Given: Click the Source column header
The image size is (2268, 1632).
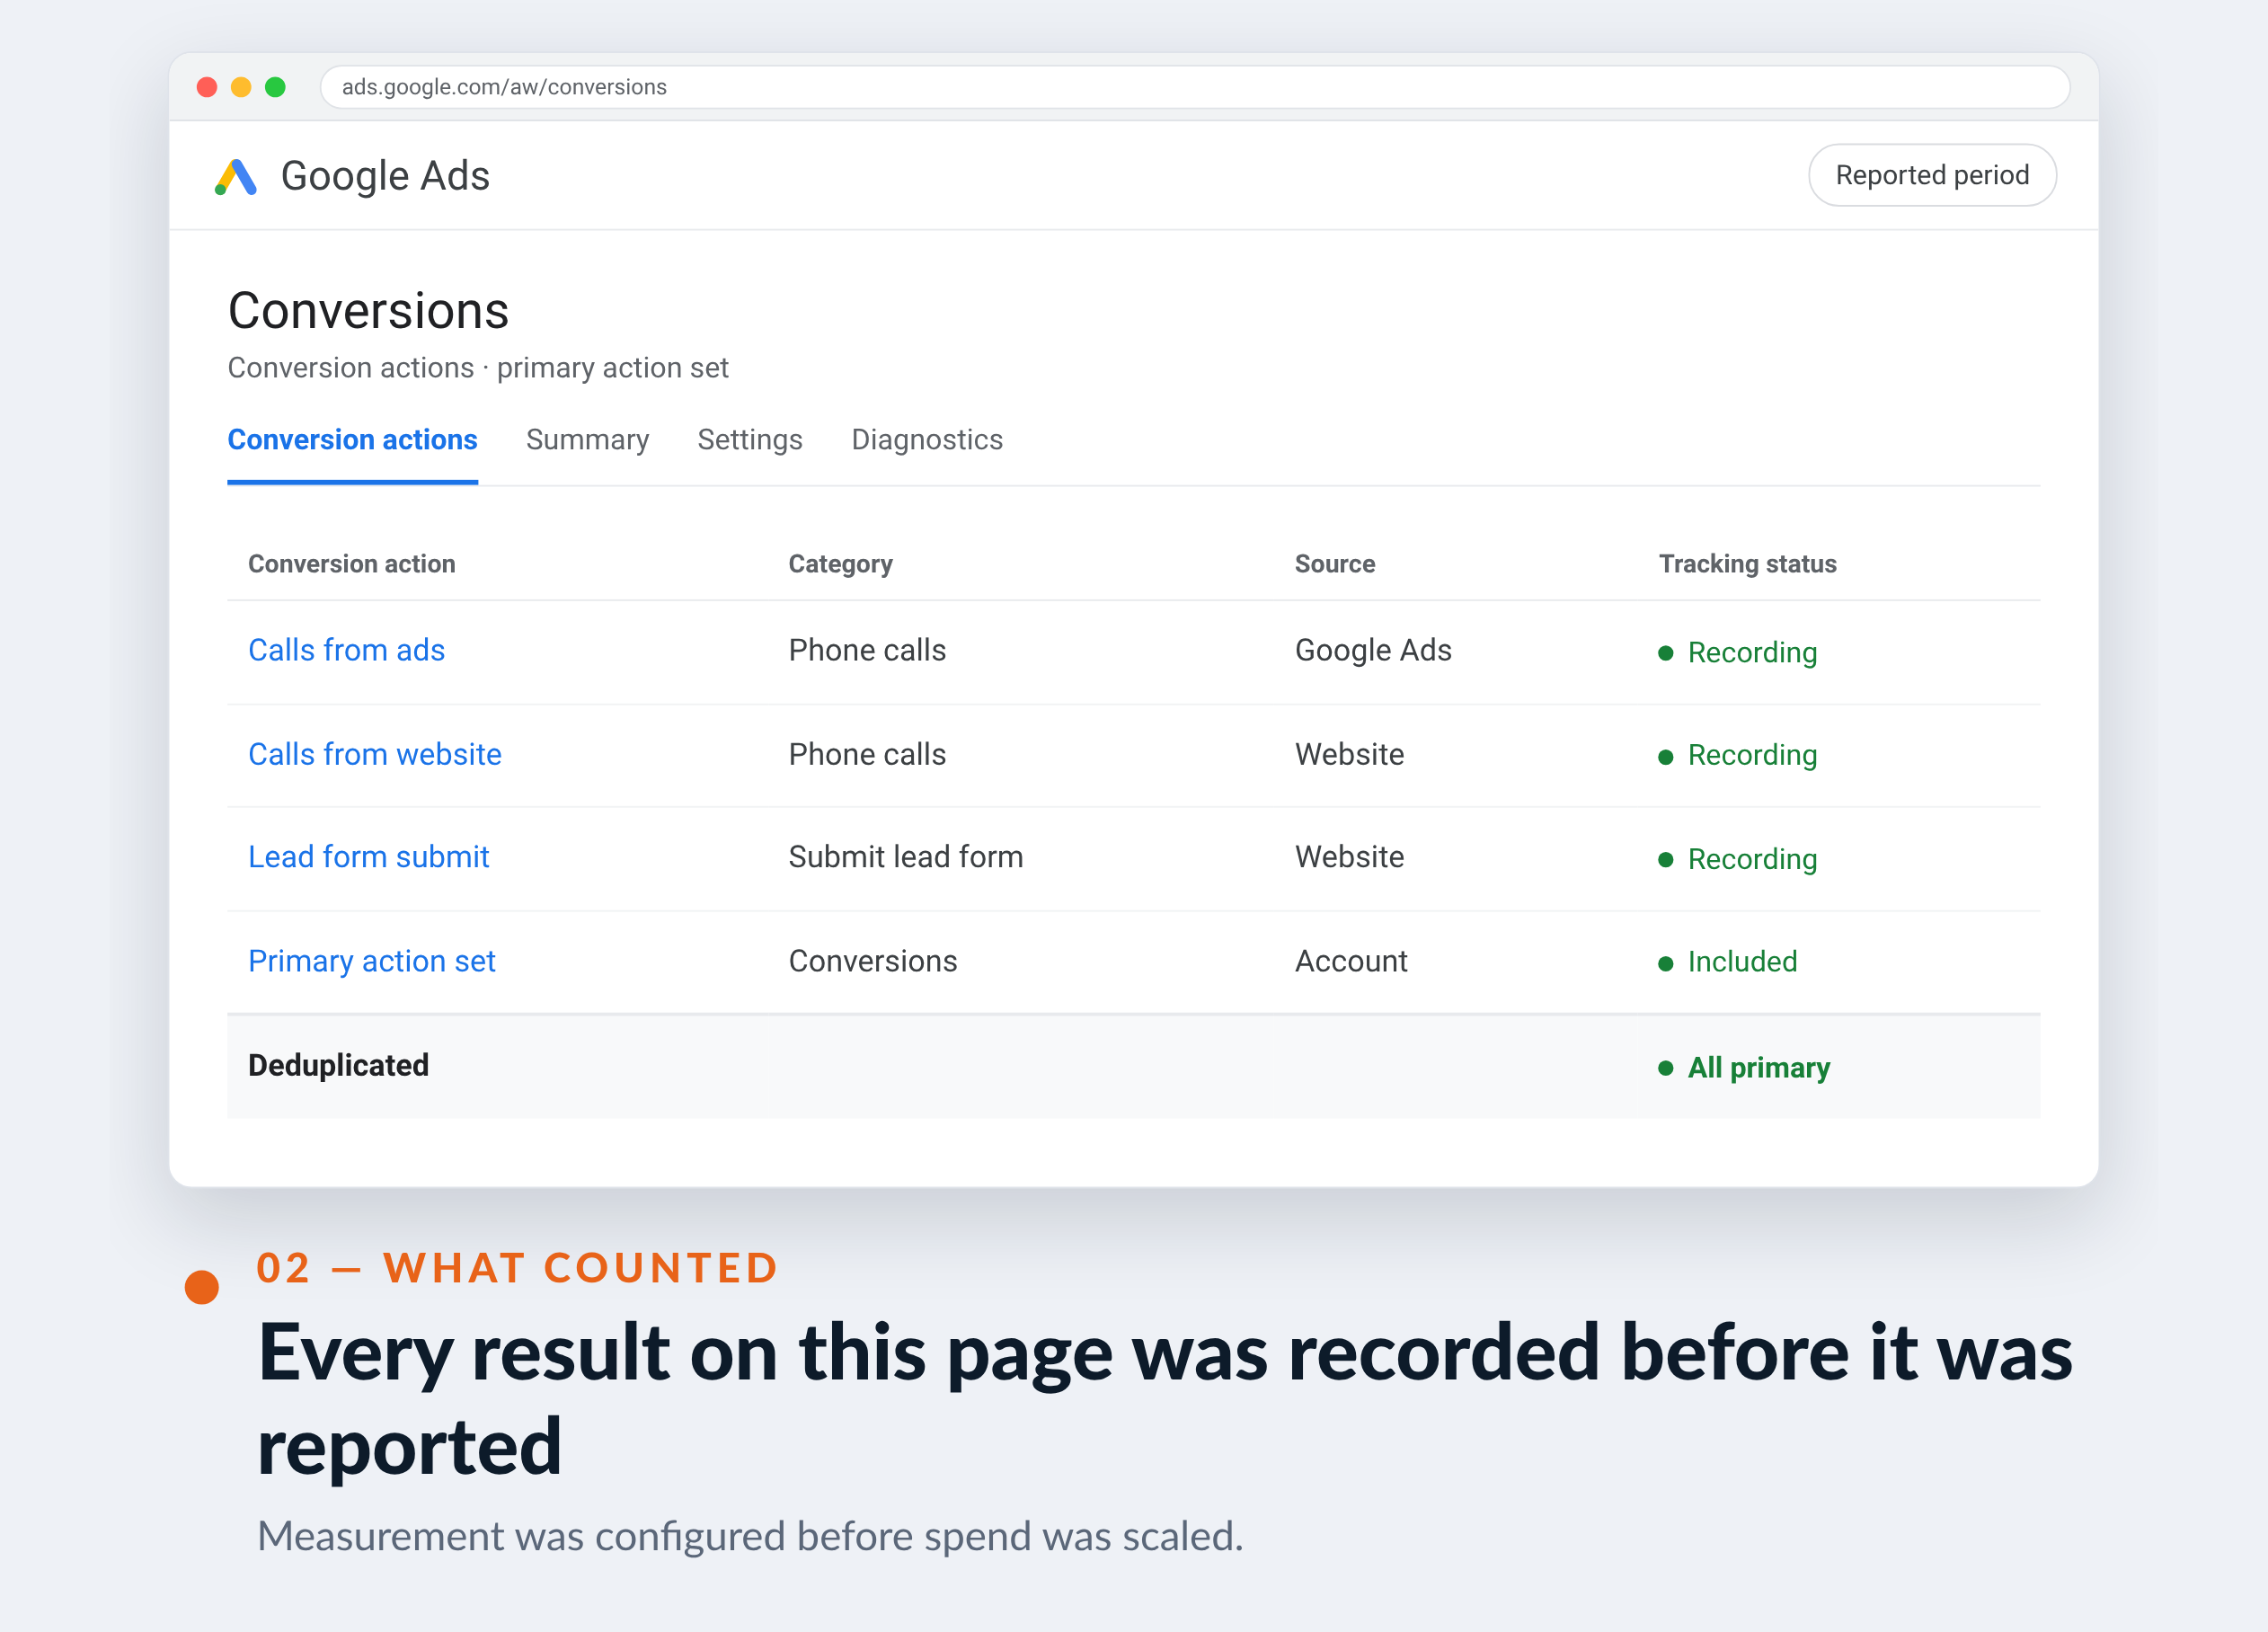Looking at the screenshot, I should point(1334,564).
